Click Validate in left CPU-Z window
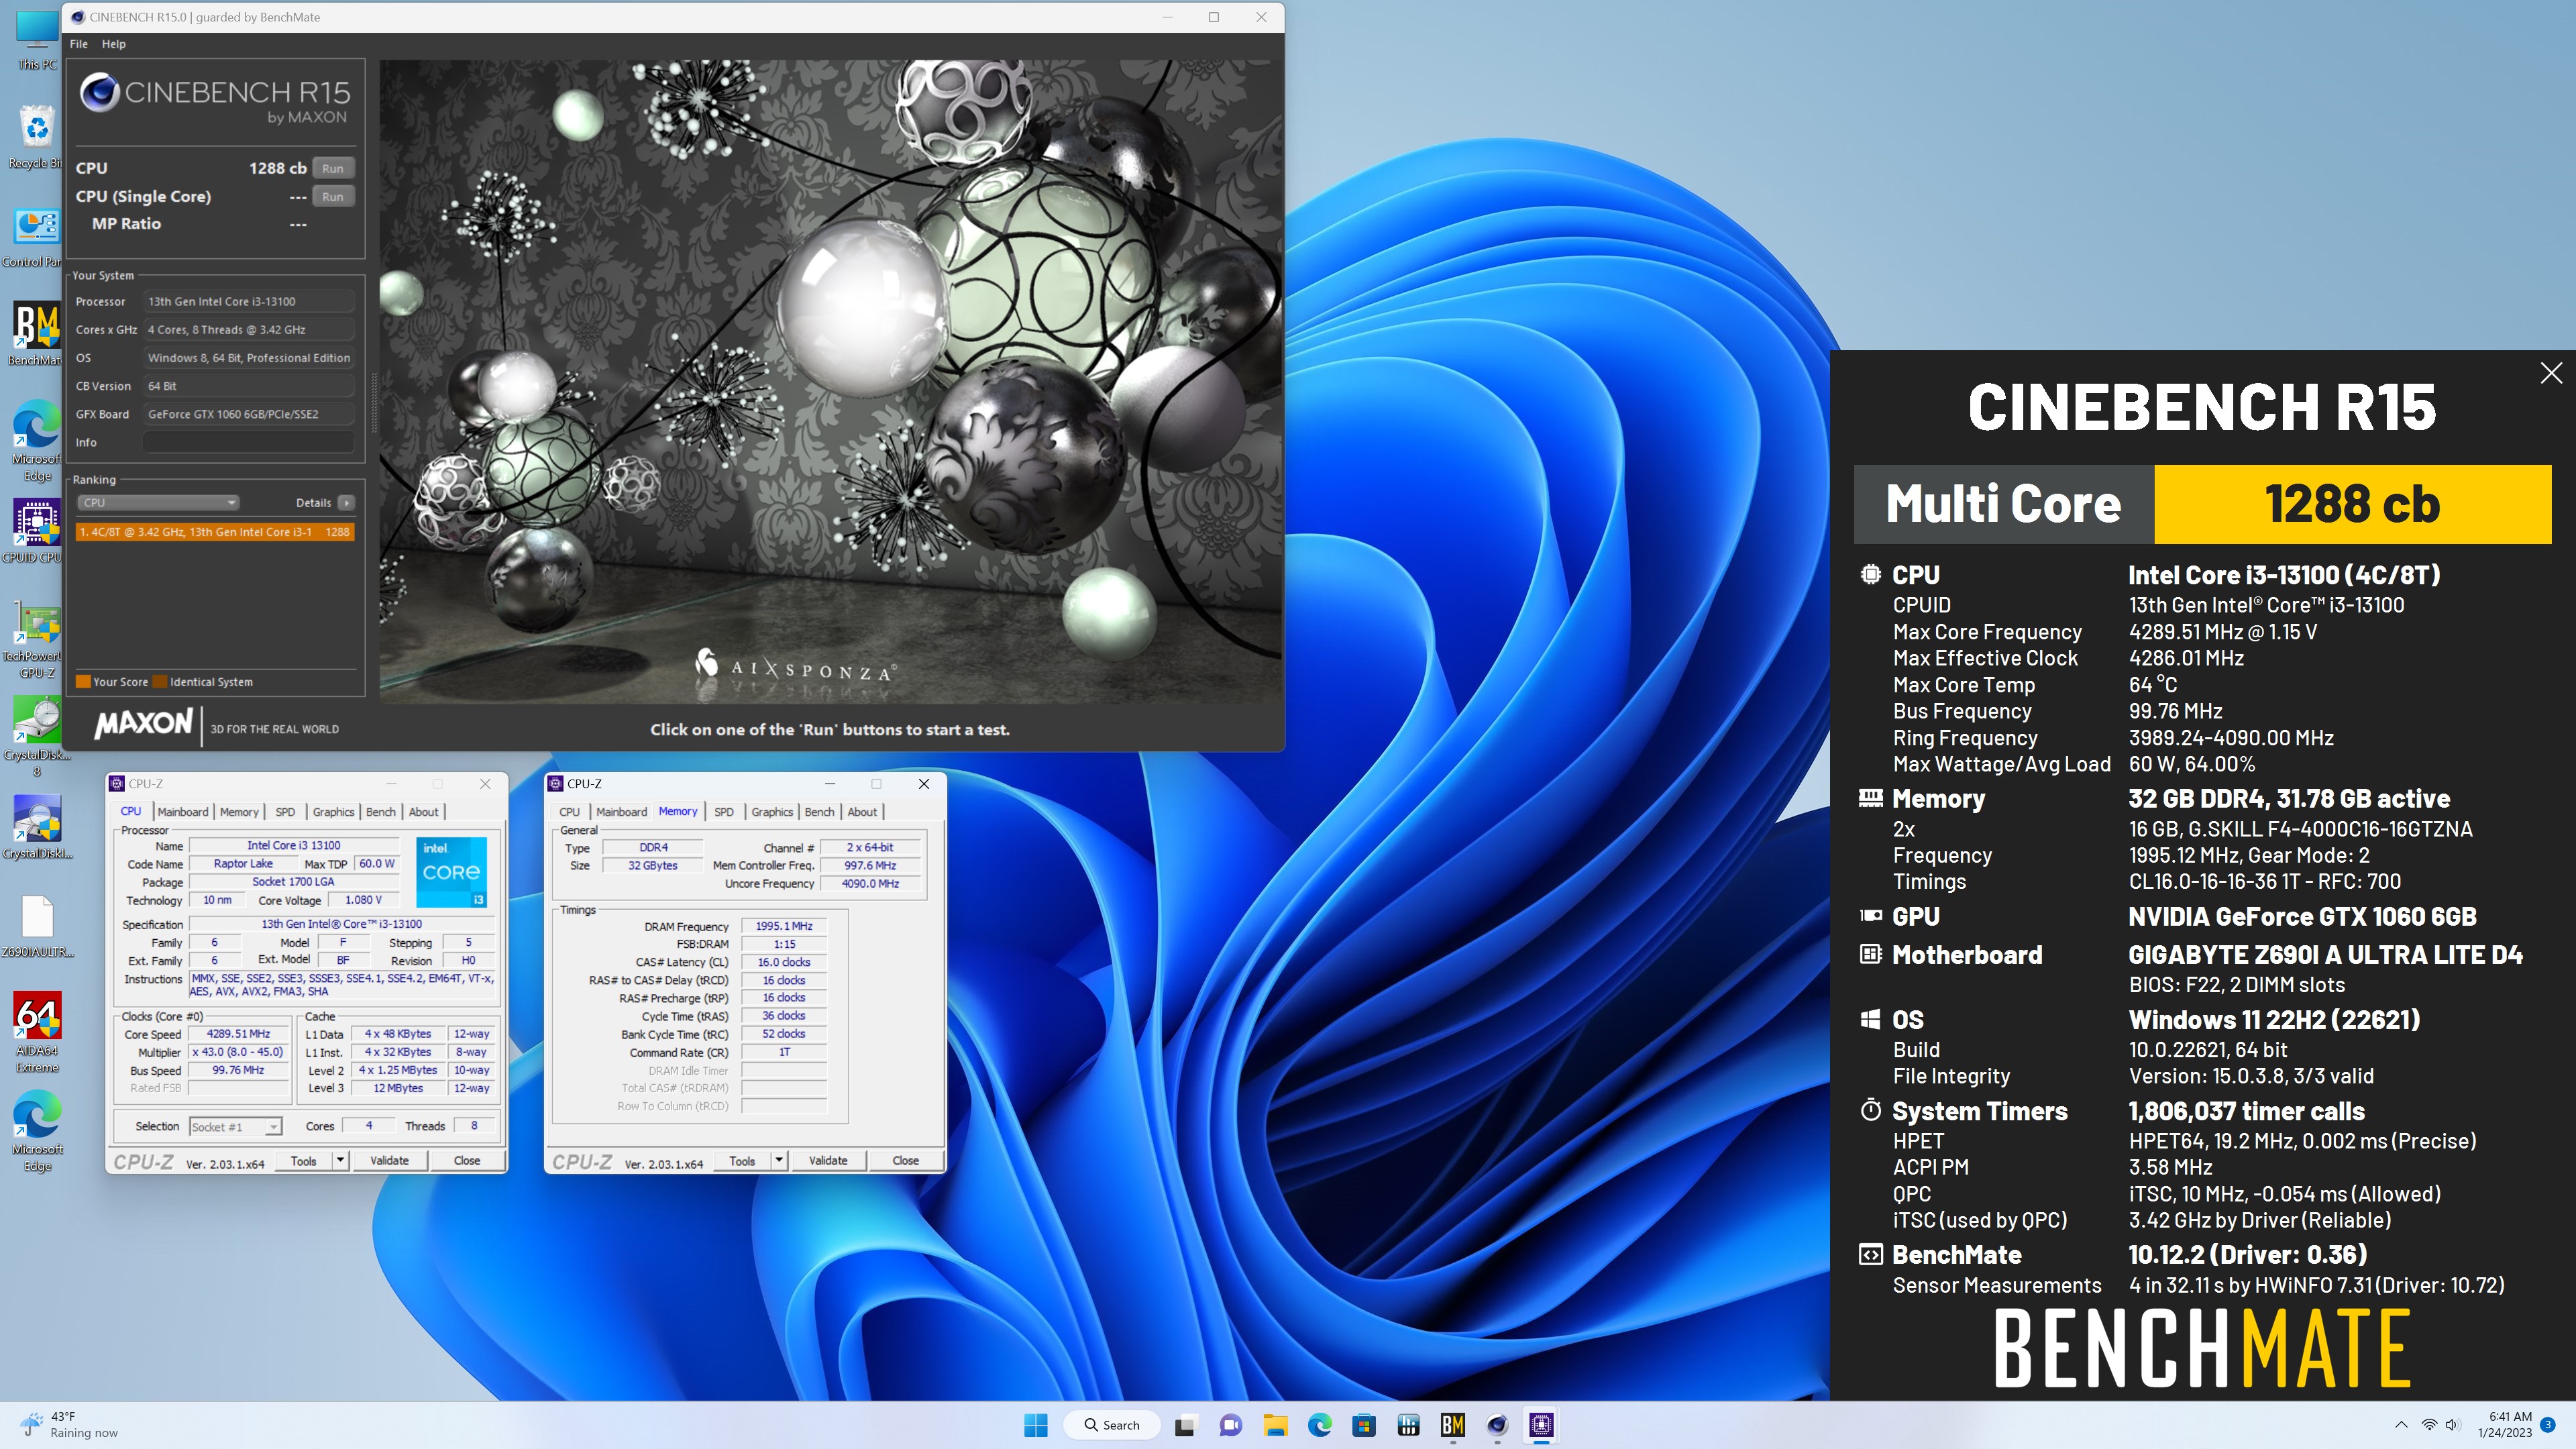 click(x=389, y=1161)
